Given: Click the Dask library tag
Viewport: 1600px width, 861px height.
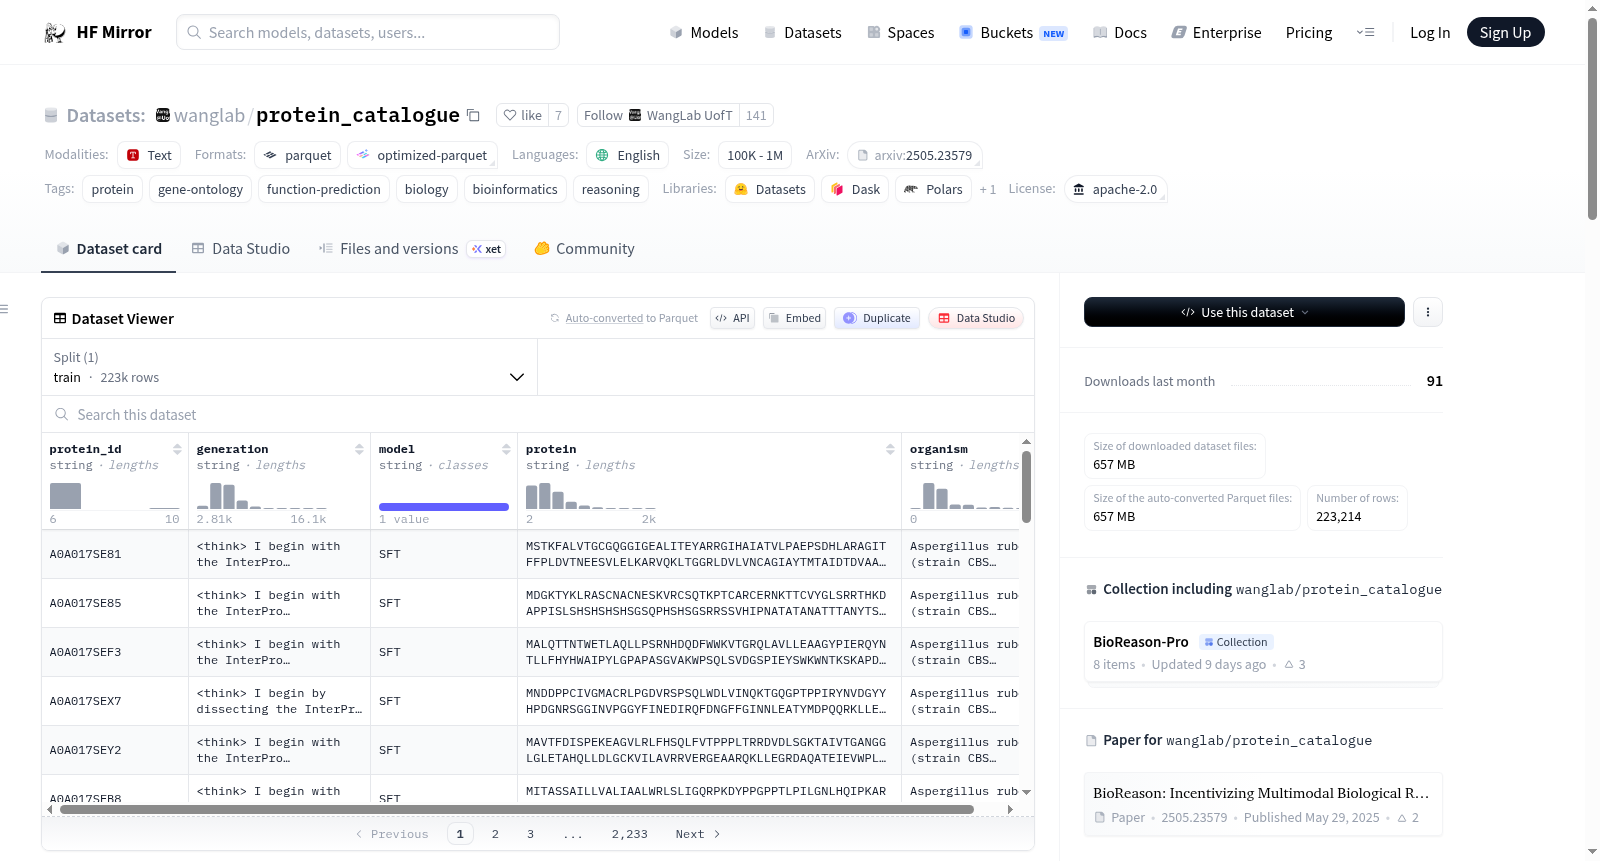Looking at the screenshot, I should [855, 189].
